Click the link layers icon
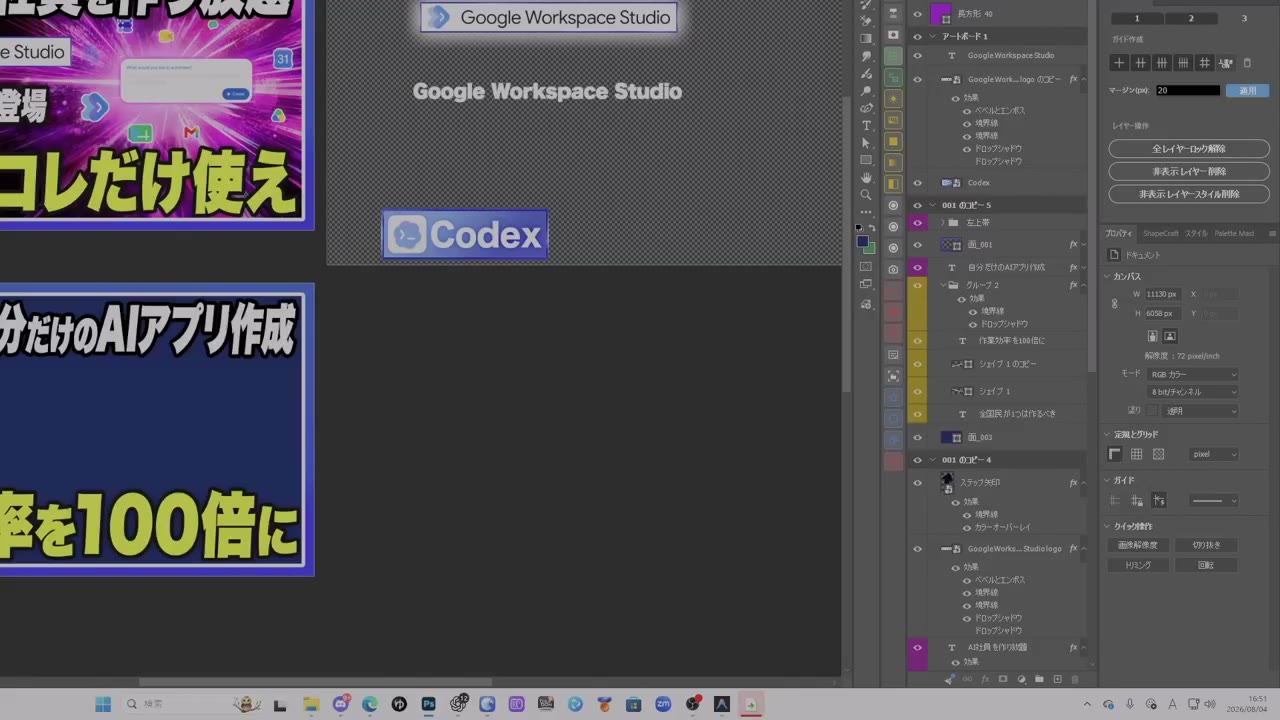 click(967, 679)
